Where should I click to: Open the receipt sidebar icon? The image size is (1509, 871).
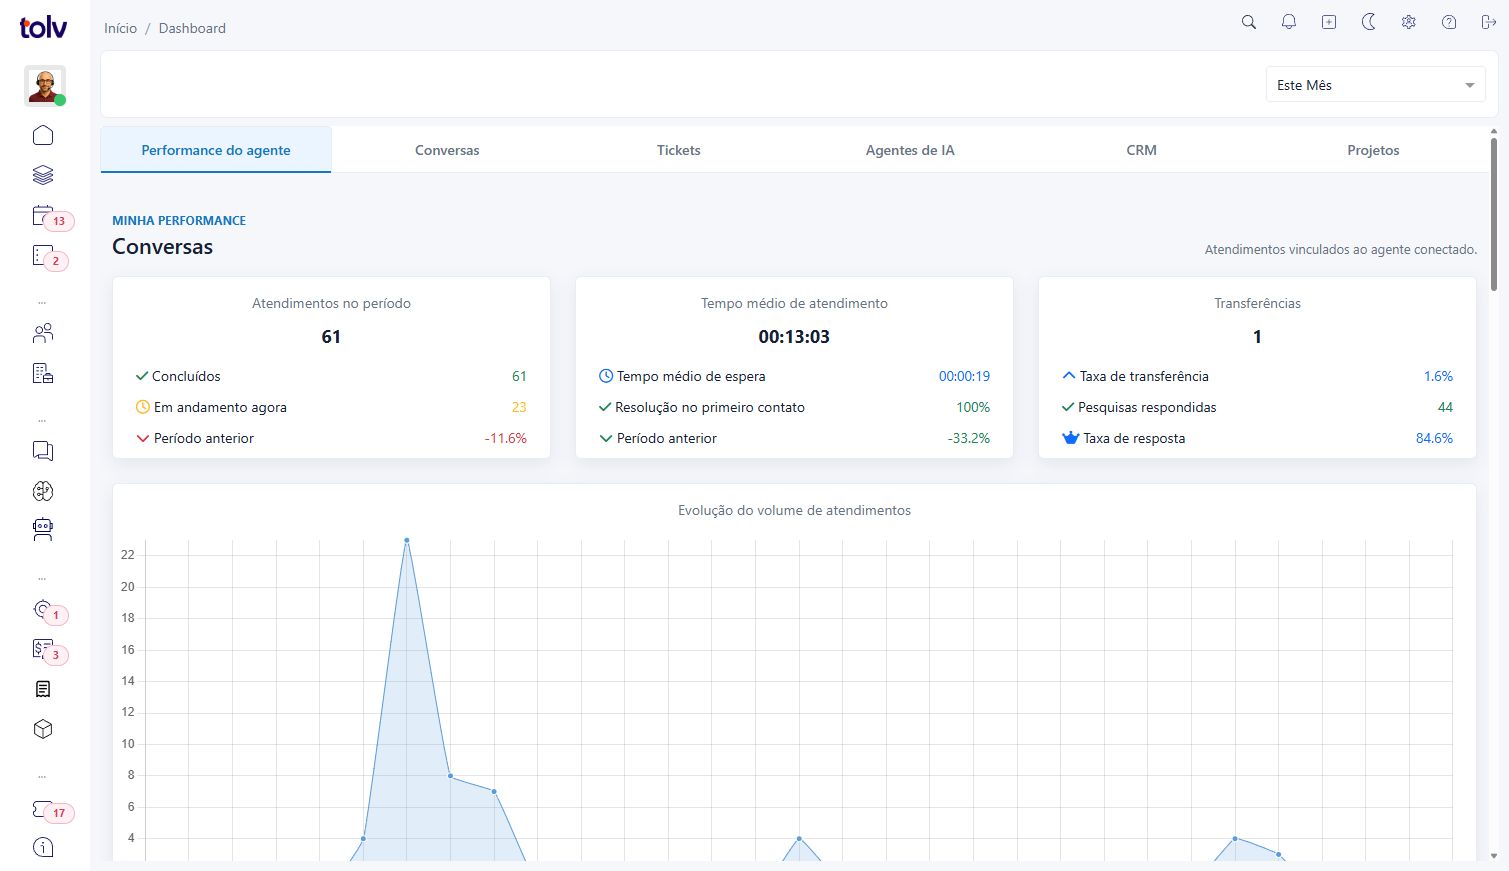click(43, 689)
